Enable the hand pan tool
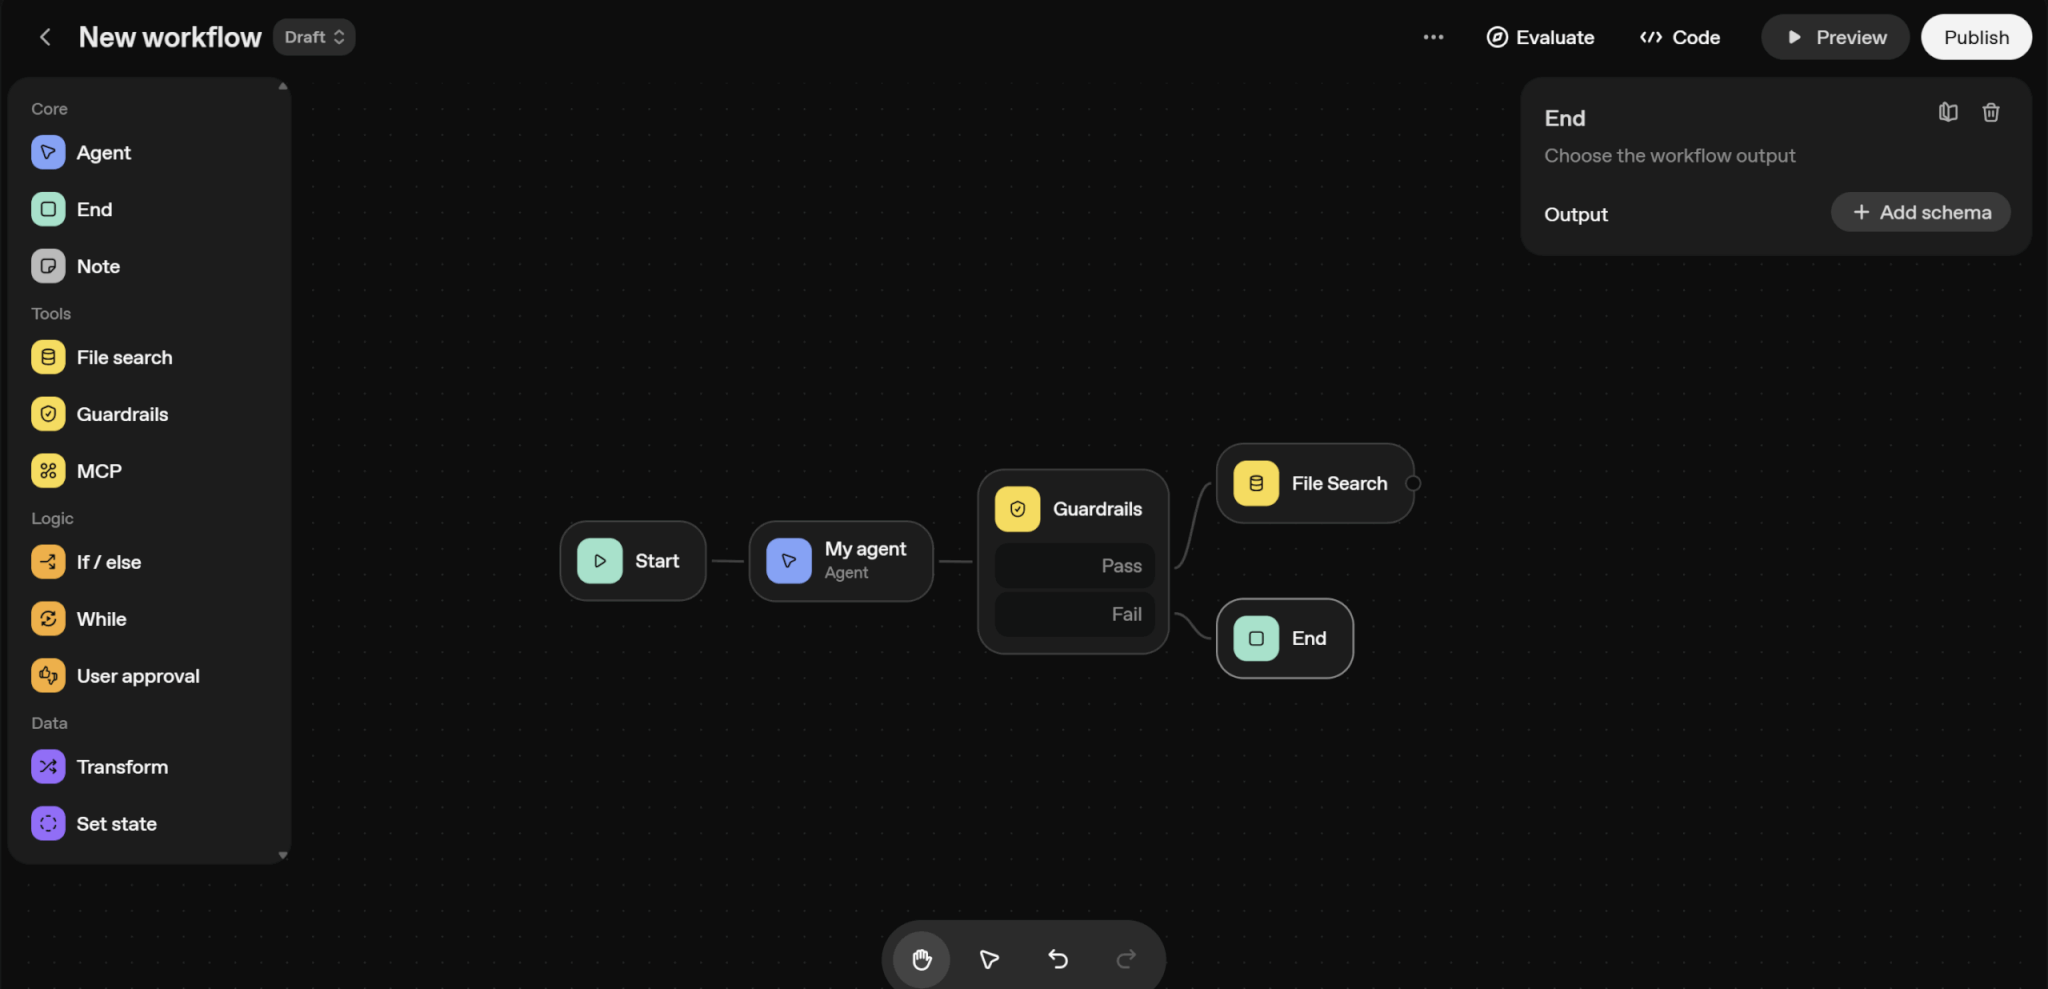This screenshot has width=2048, height=989. 921,959
